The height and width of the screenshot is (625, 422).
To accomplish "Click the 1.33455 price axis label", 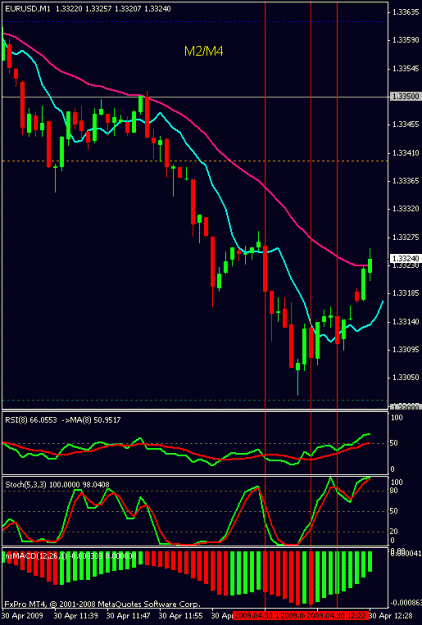I will click(x=405, y=124).
